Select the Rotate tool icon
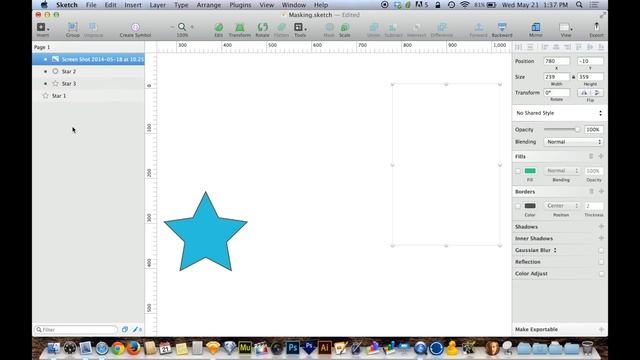This screenshot has height=360, width=640. tap(262, 27)
